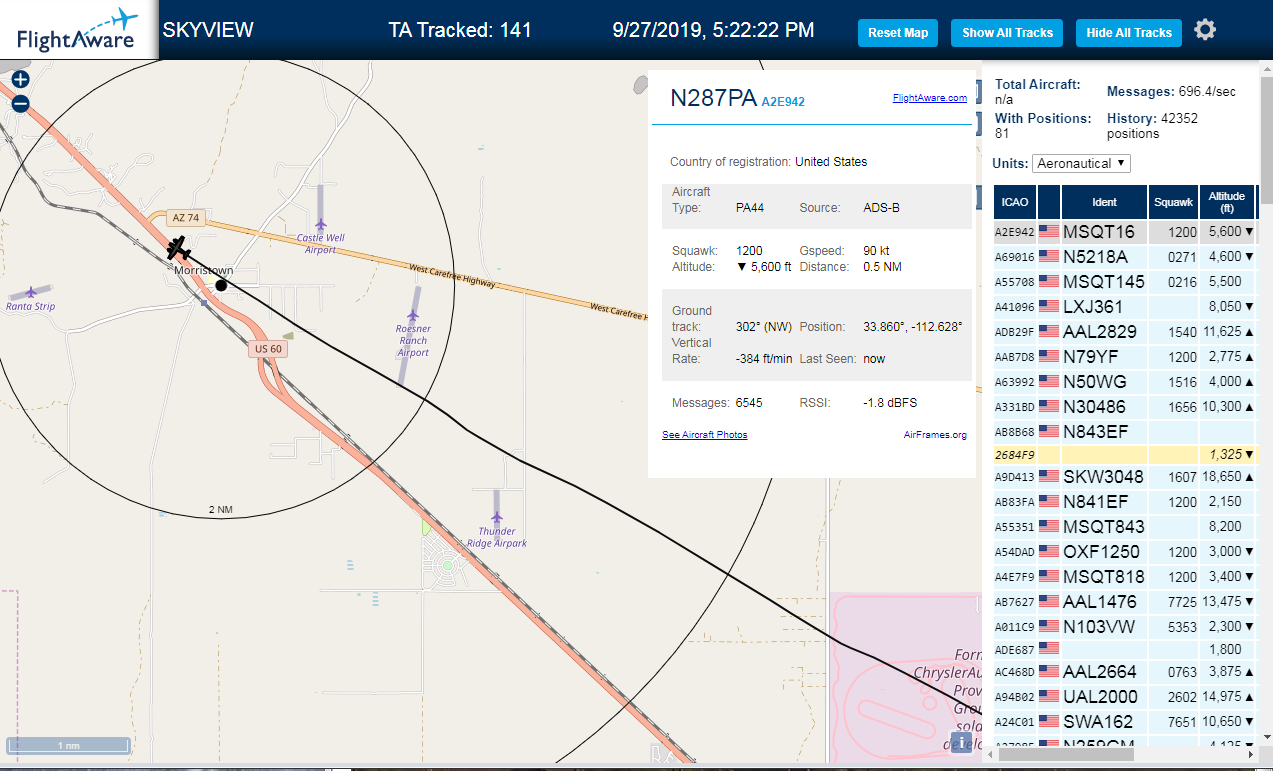Zoom out with the minus map button

pos(20,103)
